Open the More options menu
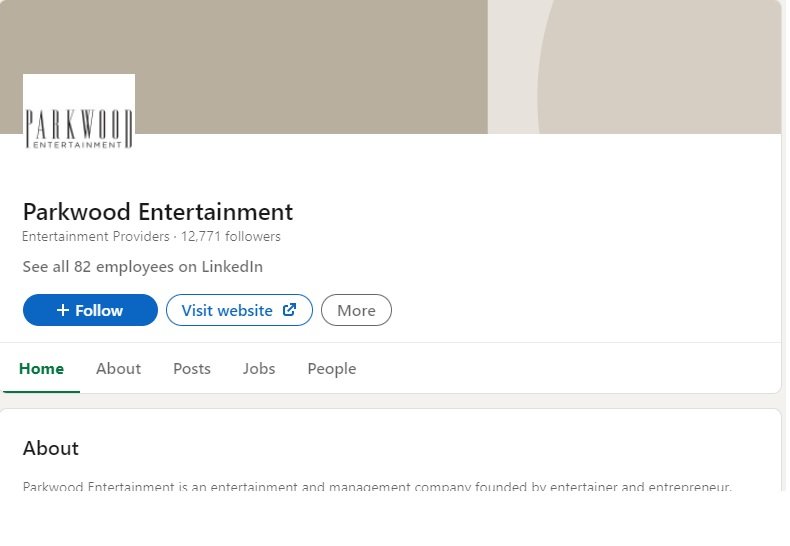Screen dimensions: 790x546 356,310
